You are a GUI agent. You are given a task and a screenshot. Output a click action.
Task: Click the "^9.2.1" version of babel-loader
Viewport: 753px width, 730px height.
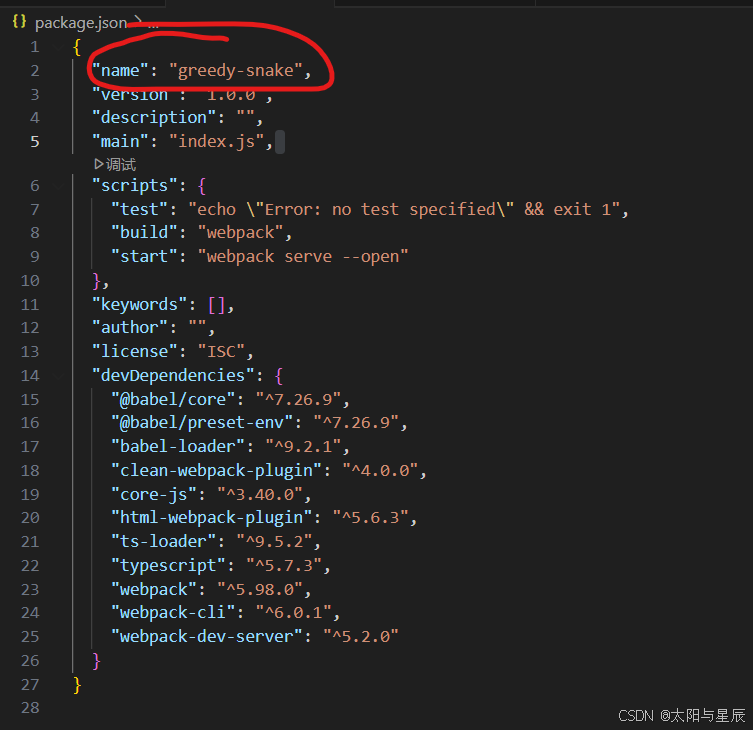coord(303,447)
